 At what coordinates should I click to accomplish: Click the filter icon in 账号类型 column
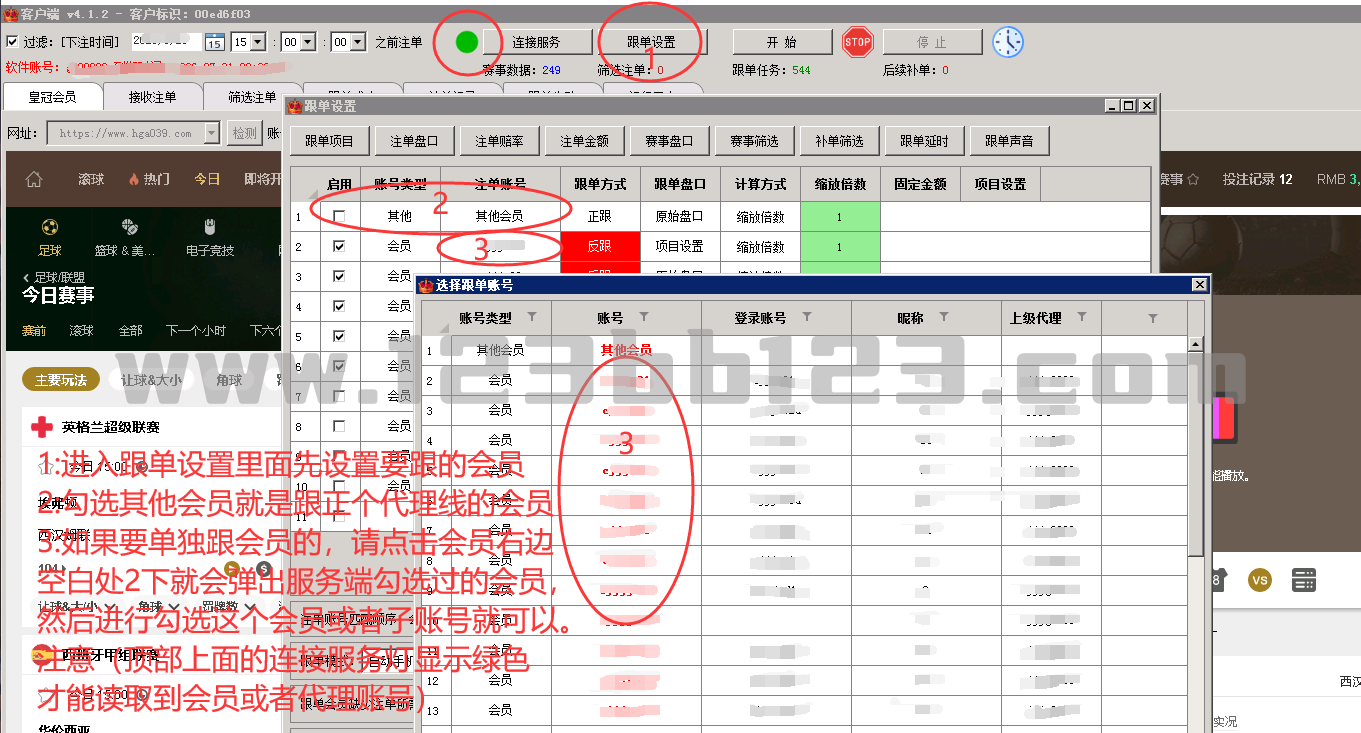(x=532, y=317)
